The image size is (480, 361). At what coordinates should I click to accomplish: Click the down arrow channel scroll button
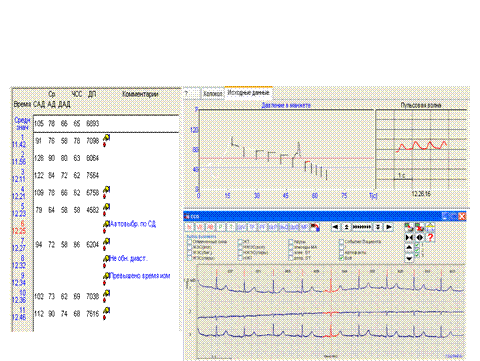409,258
